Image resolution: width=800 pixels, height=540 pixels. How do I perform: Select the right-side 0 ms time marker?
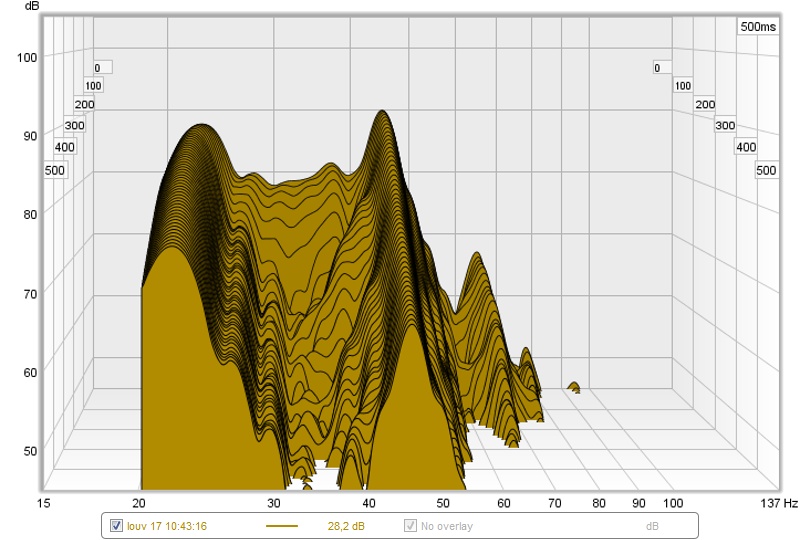click(657, 68)
